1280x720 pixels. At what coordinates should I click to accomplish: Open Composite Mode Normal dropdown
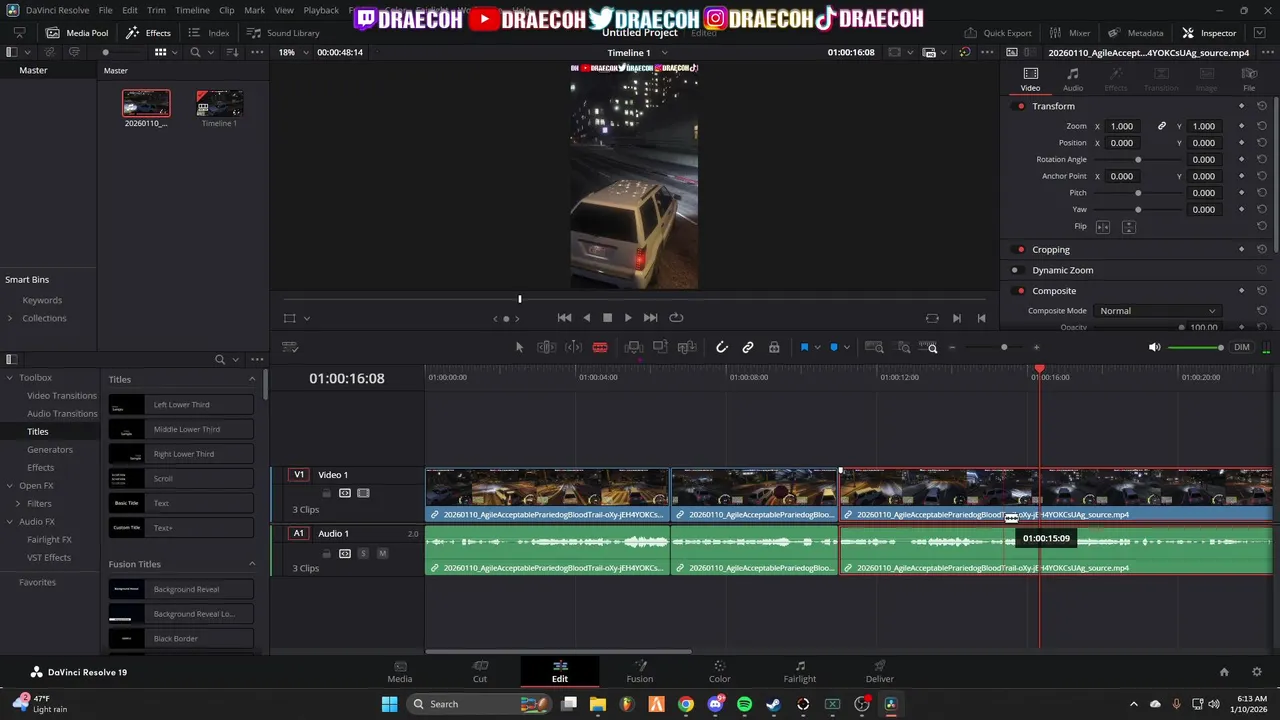tap(1157, 311)
